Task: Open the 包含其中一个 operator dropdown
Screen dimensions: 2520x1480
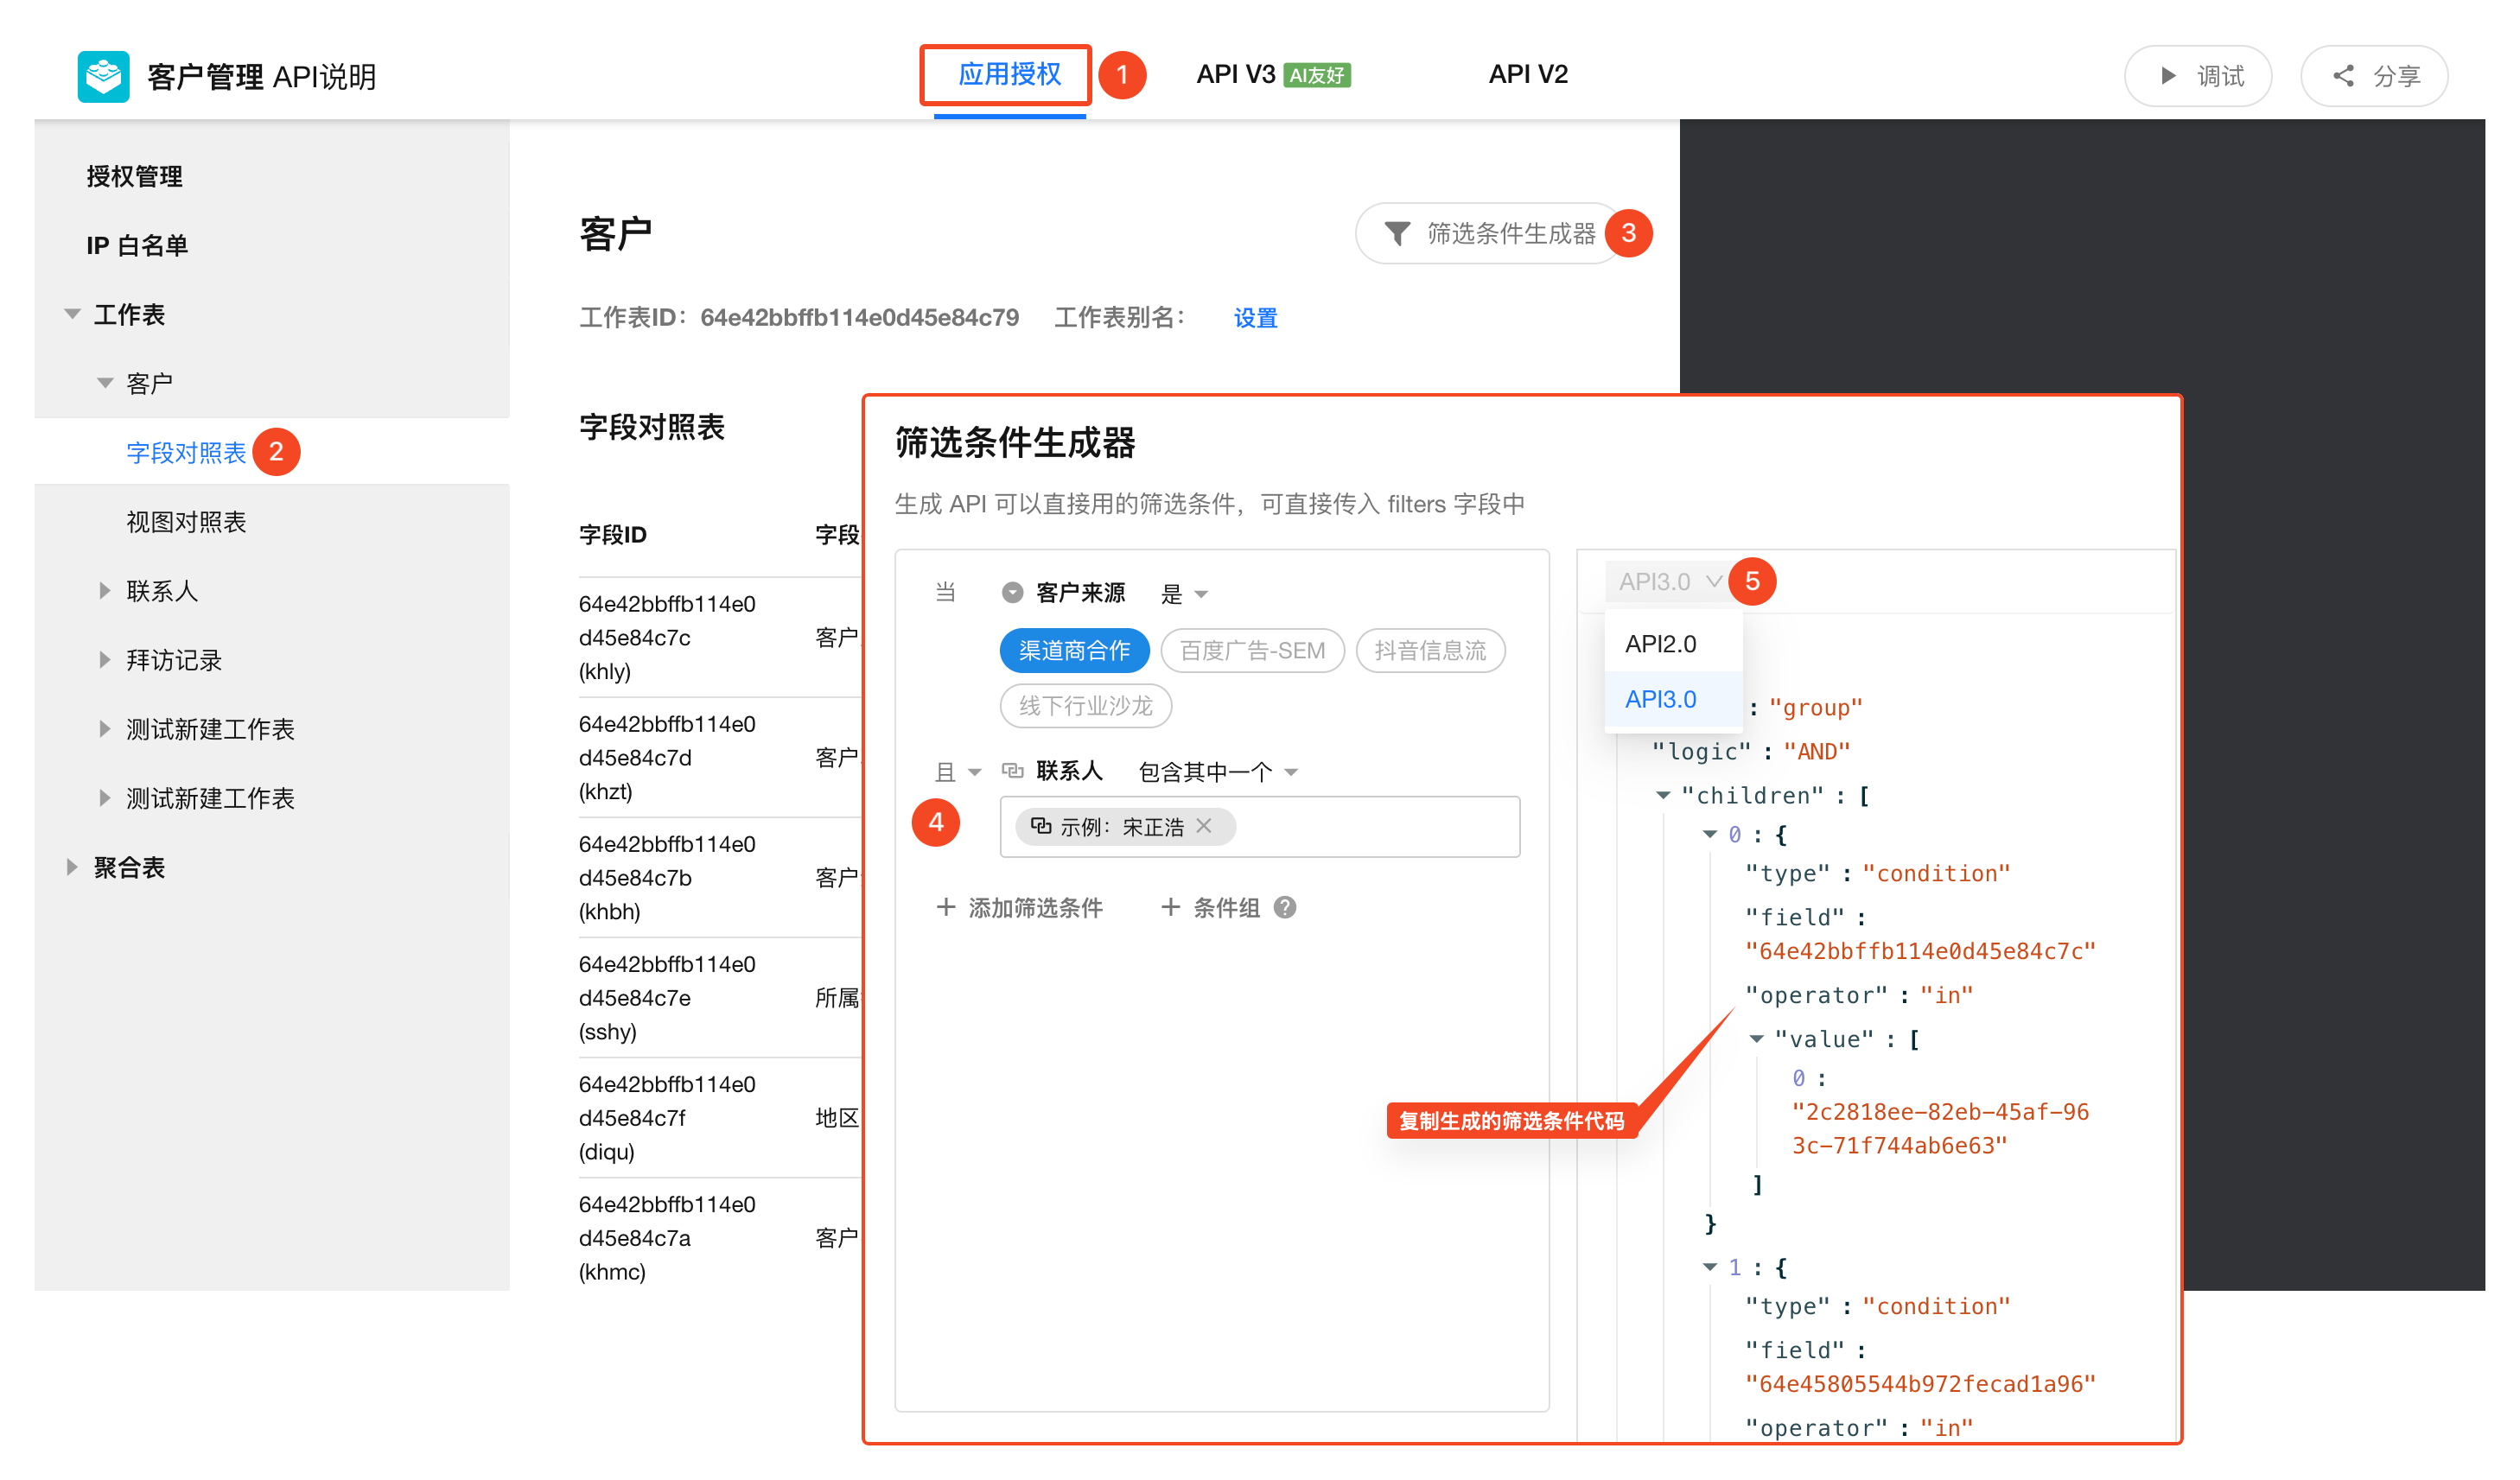Action: (x=1217, y=771)
